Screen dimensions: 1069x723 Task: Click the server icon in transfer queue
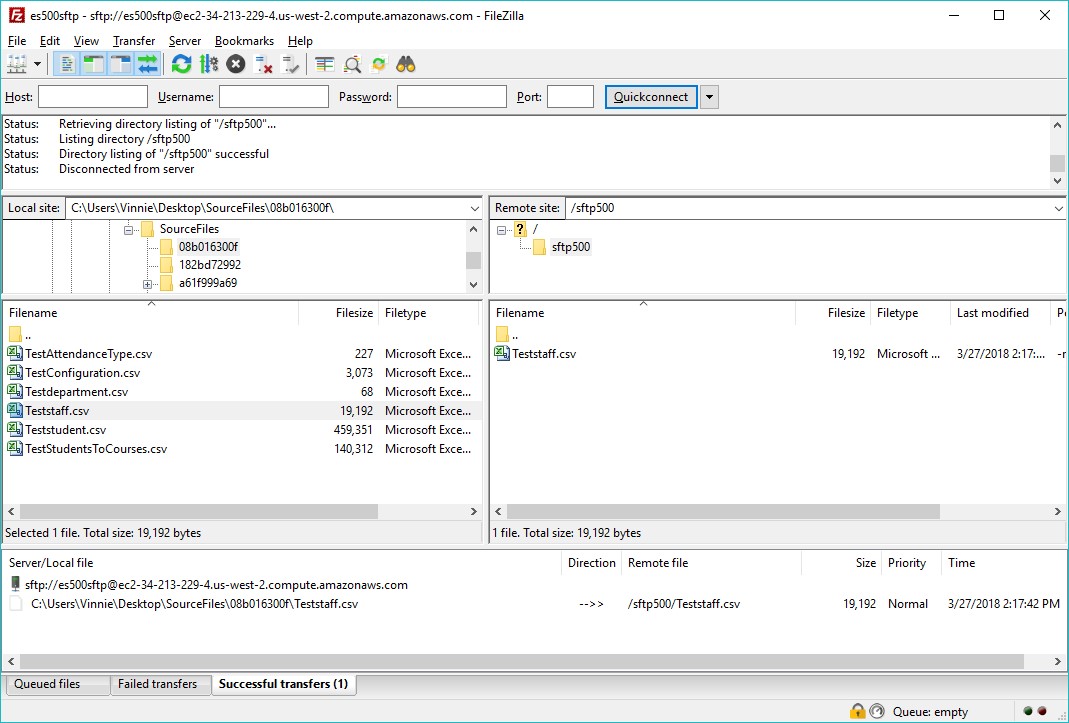click(x=16, y=585)
